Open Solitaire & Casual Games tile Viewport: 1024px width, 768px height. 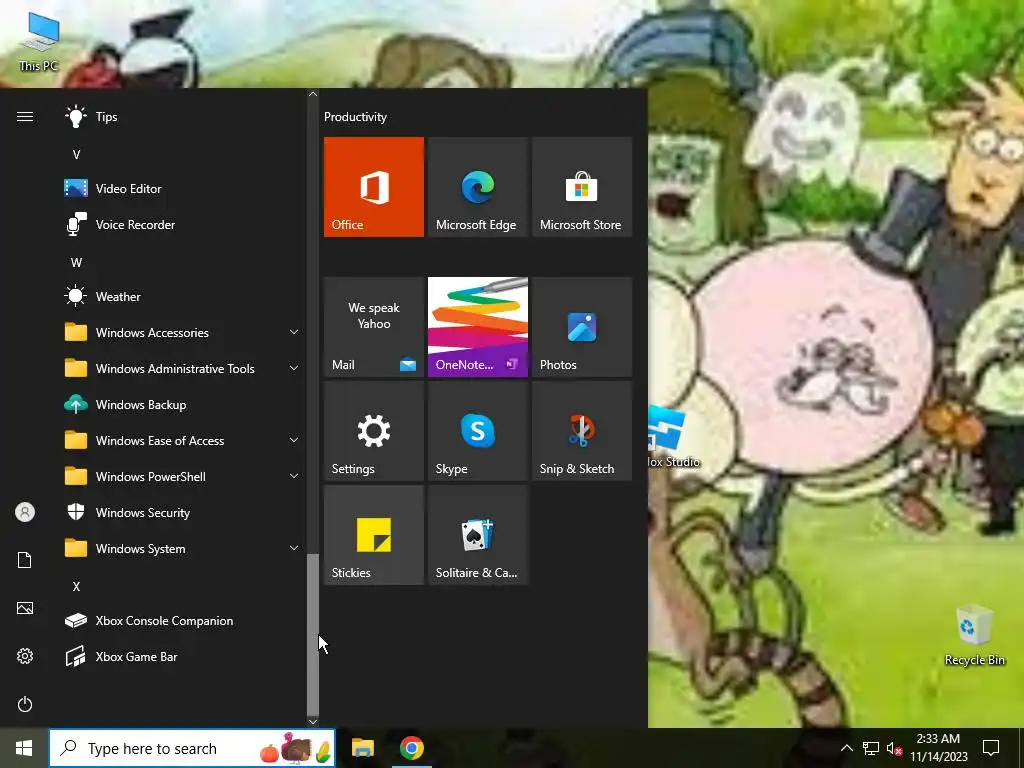[x=477, y=535]
